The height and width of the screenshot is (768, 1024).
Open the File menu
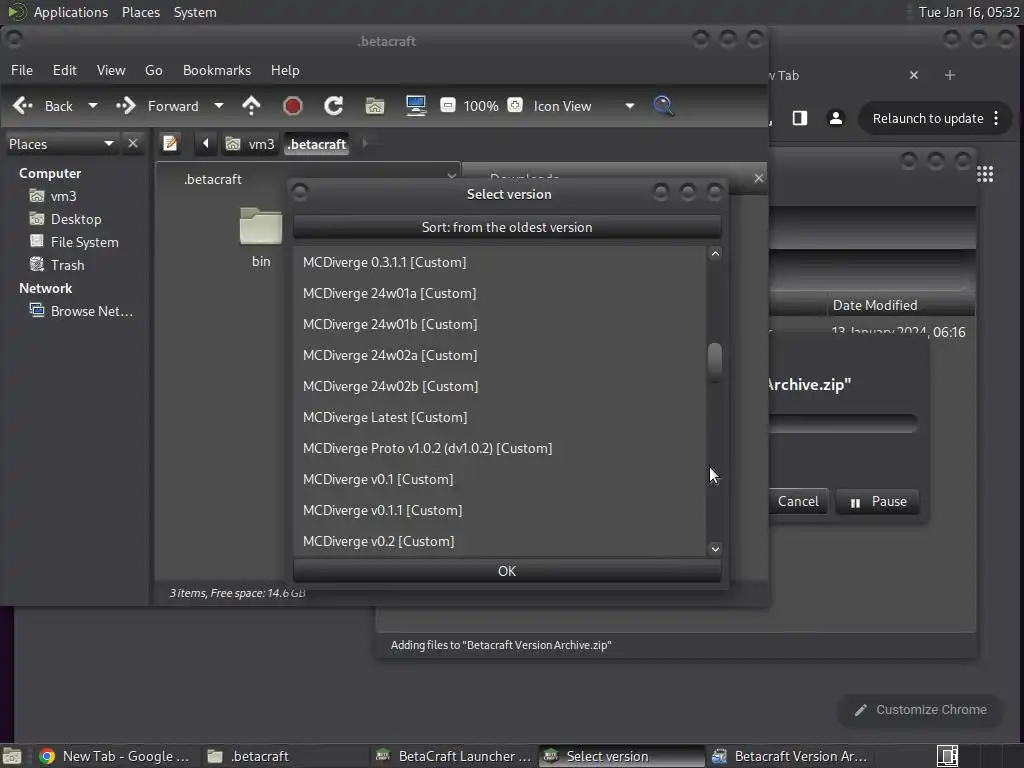click(x=22, y=70)
